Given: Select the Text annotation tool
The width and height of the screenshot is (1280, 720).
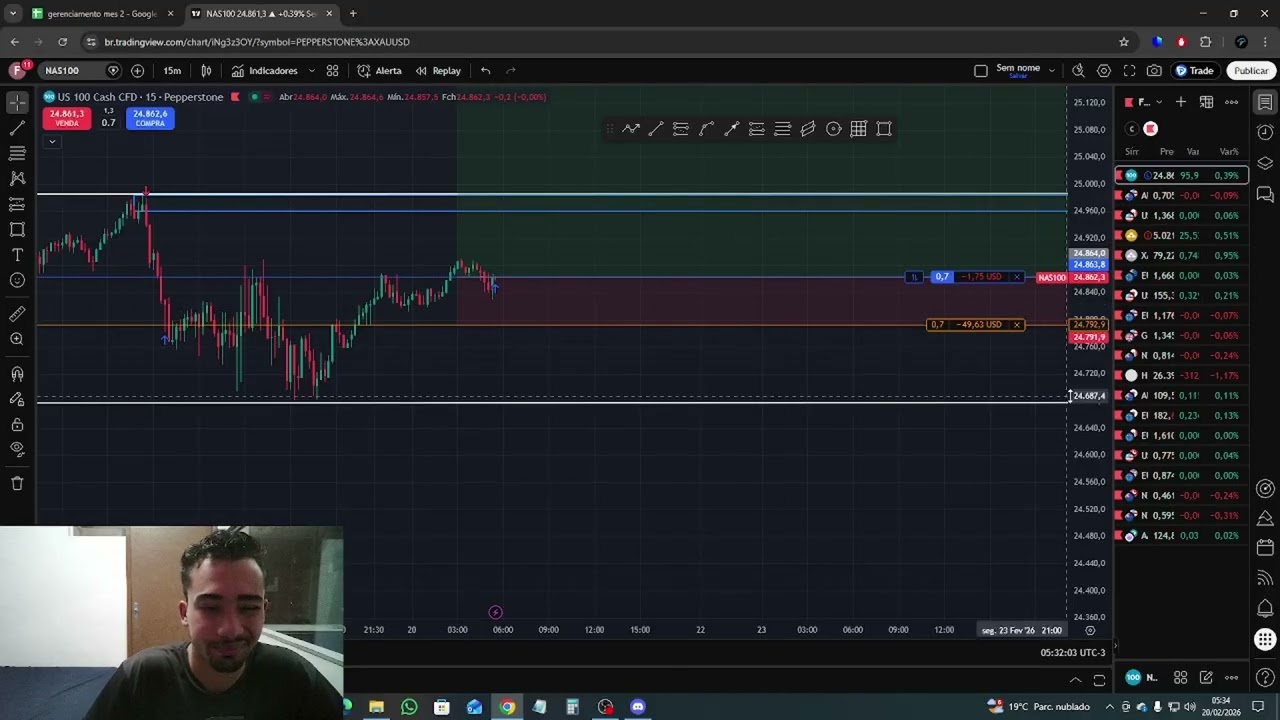Looking at the screenshot, I should (x=17, y=255).
